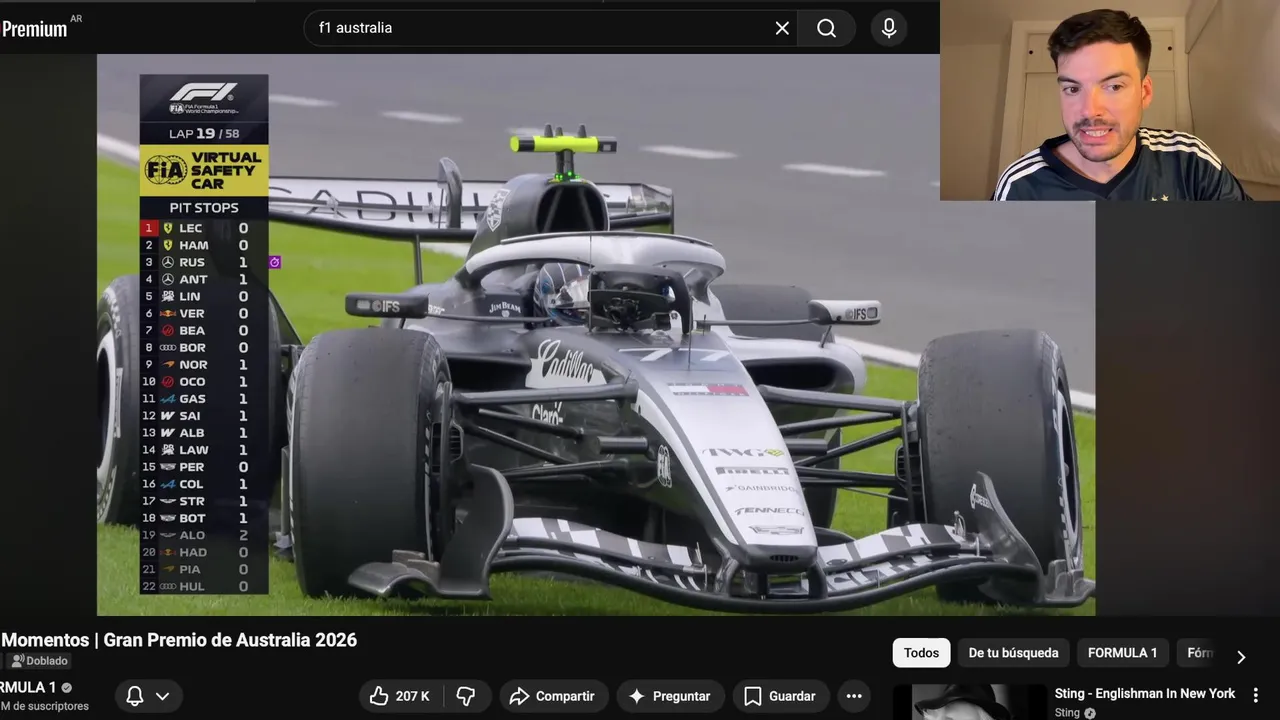This screenshot has height=720, width=1280.
Task: Open the Preguntar AI button
Action: click(669, 696)
